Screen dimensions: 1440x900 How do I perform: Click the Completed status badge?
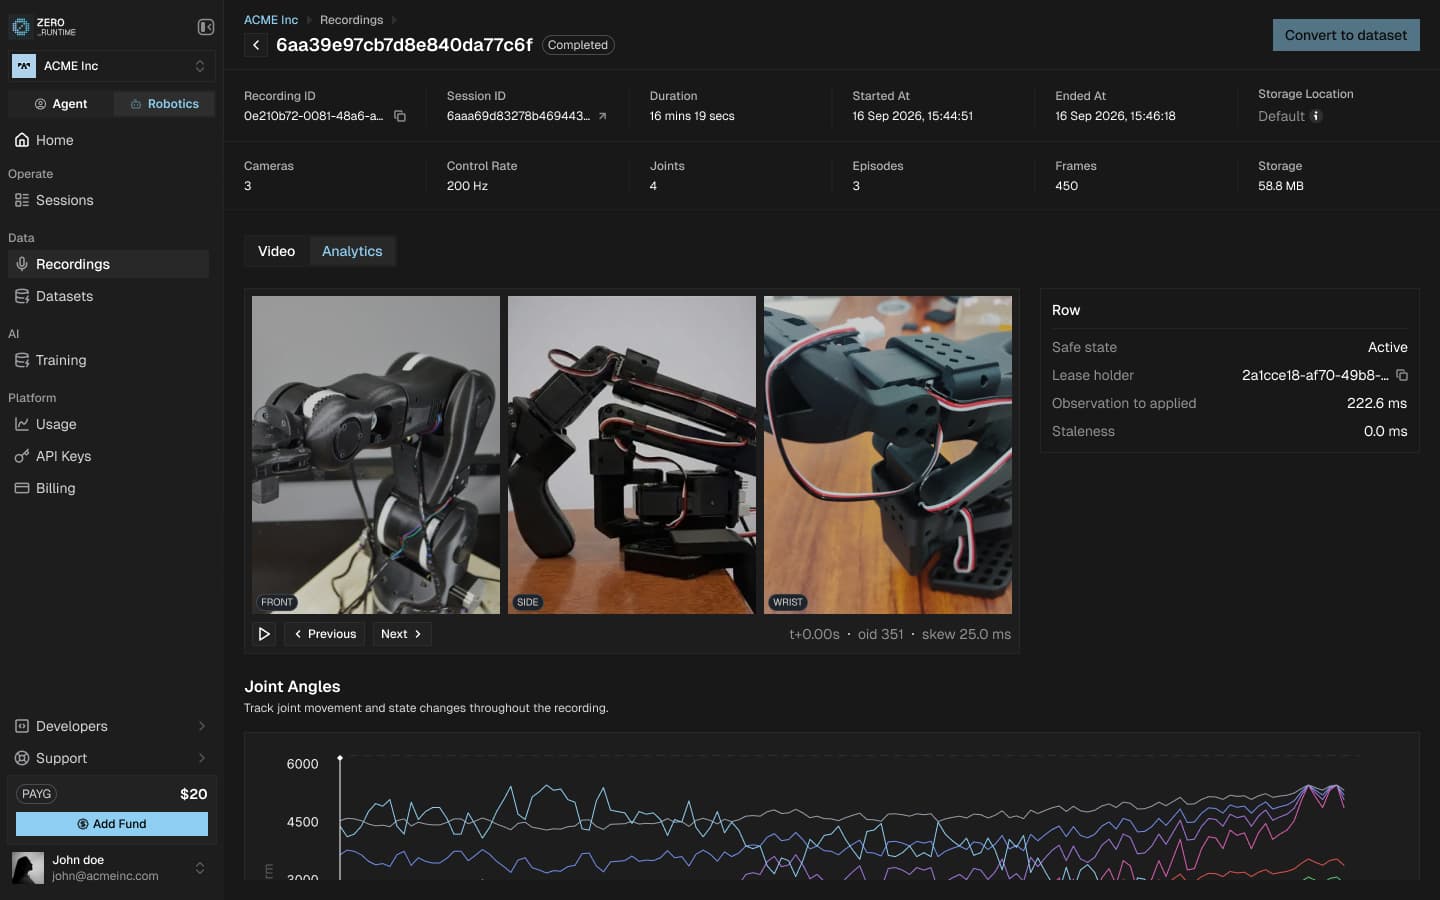point(578,45)
